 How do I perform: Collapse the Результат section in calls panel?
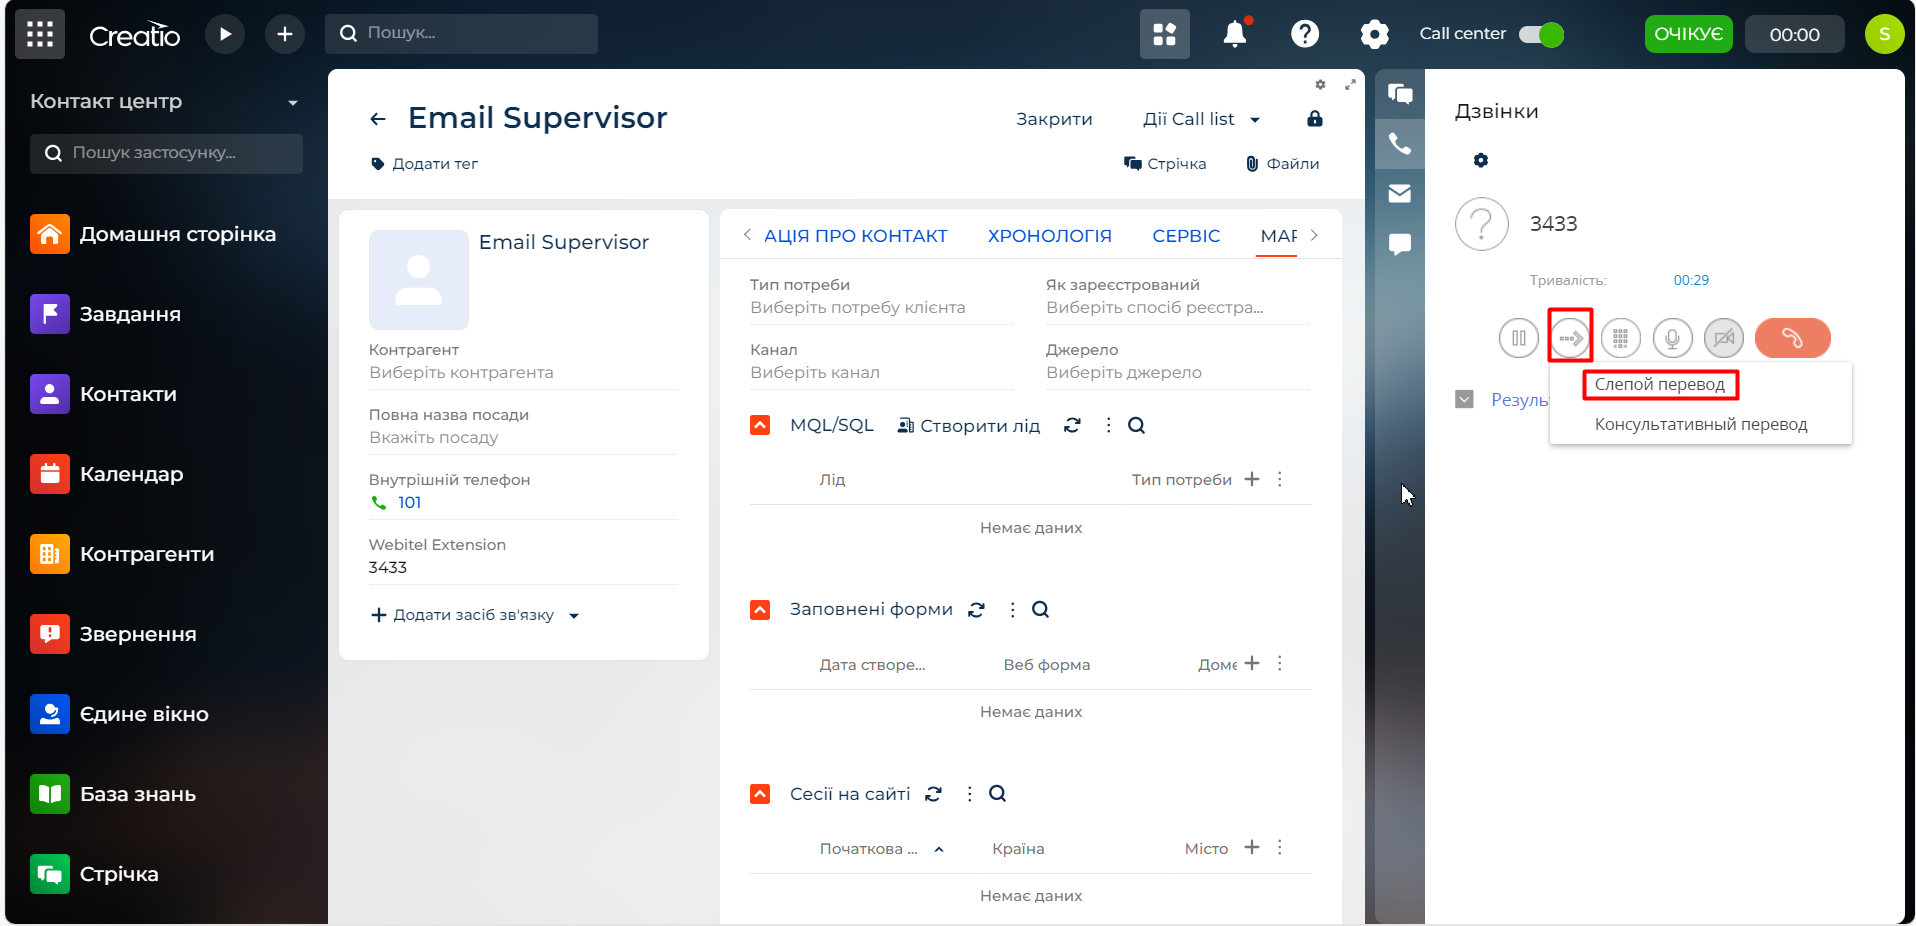coord(1464,399)
